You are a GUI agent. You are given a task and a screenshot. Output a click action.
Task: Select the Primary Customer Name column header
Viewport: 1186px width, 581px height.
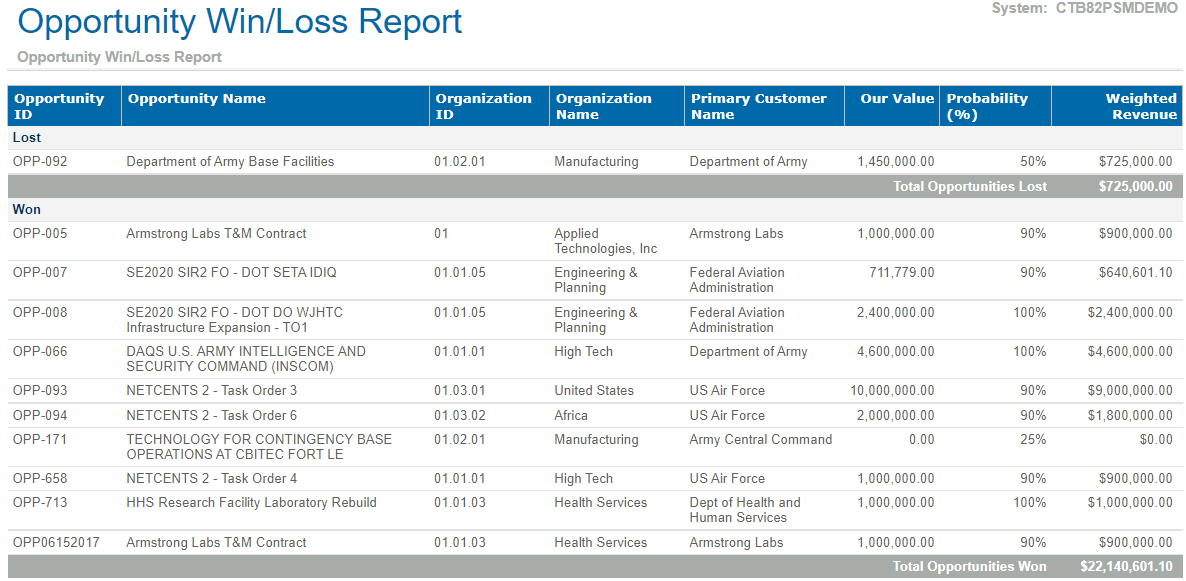point(759,106)
